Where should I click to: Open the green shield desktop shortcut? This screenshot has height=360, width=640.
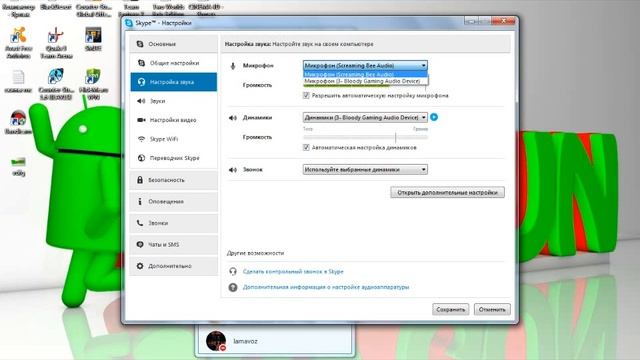(x=93, y=84)
